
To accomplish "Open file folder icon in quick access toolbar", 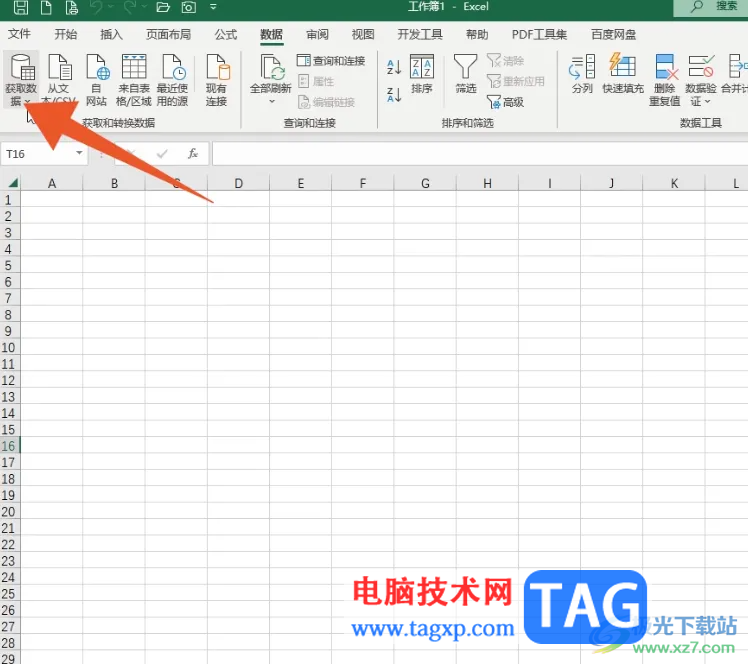I will [x=163, y=7].
